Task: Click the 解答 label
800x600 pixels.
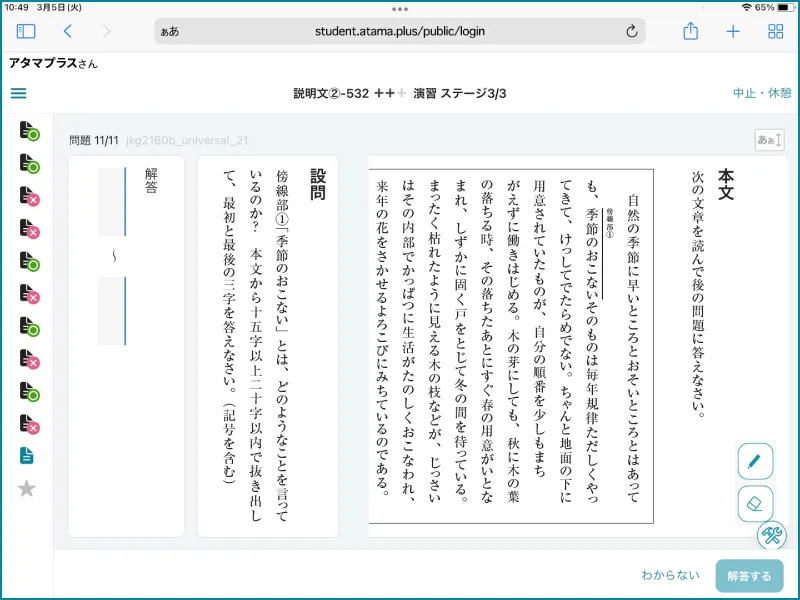Action: [x=151, y=181]
